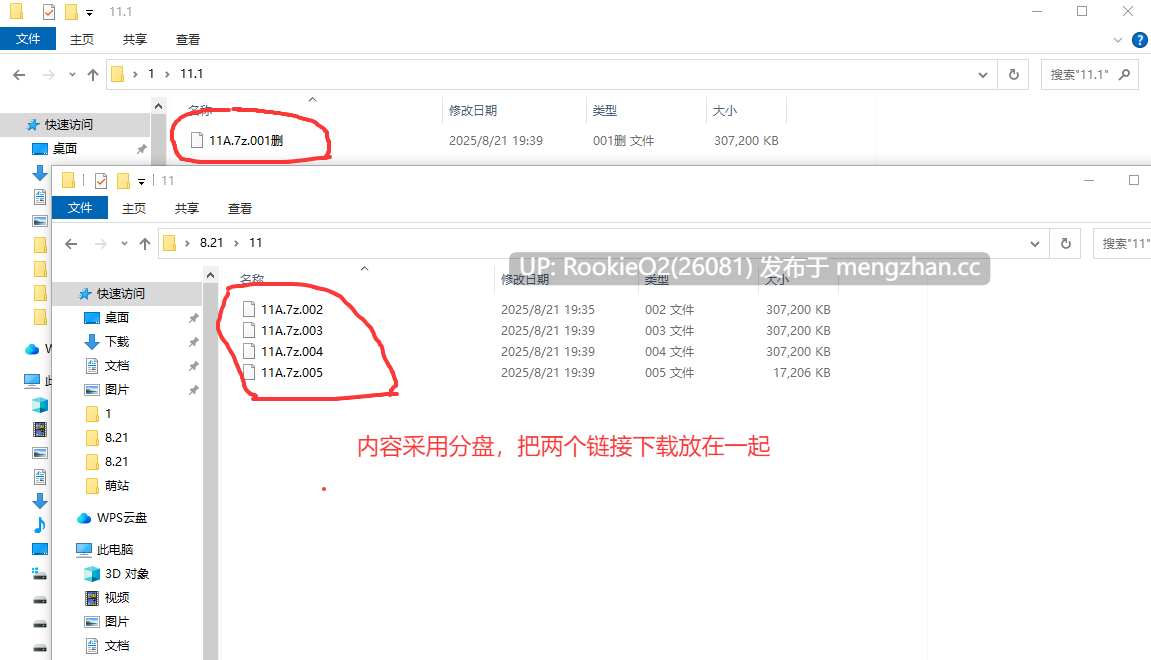Open the 共享 tab in the 11.1 window
This screenshot has height=660, width=1151.
[134, 40]
